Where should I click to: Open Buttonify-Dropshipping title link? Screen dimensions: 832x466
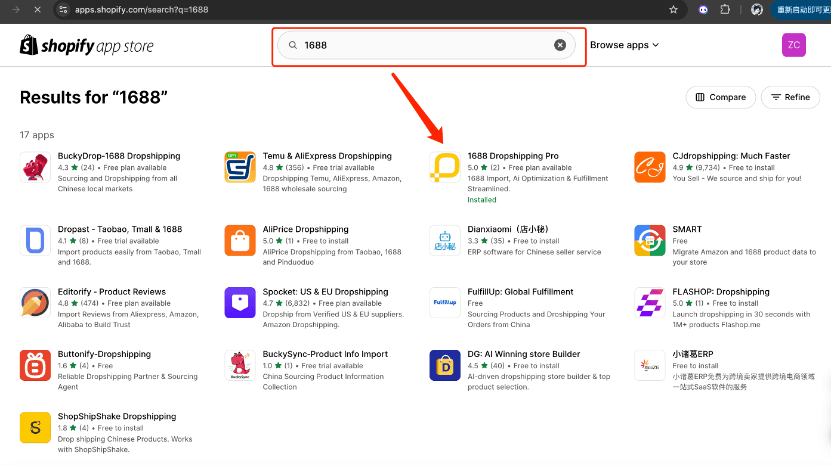[104, 354]
